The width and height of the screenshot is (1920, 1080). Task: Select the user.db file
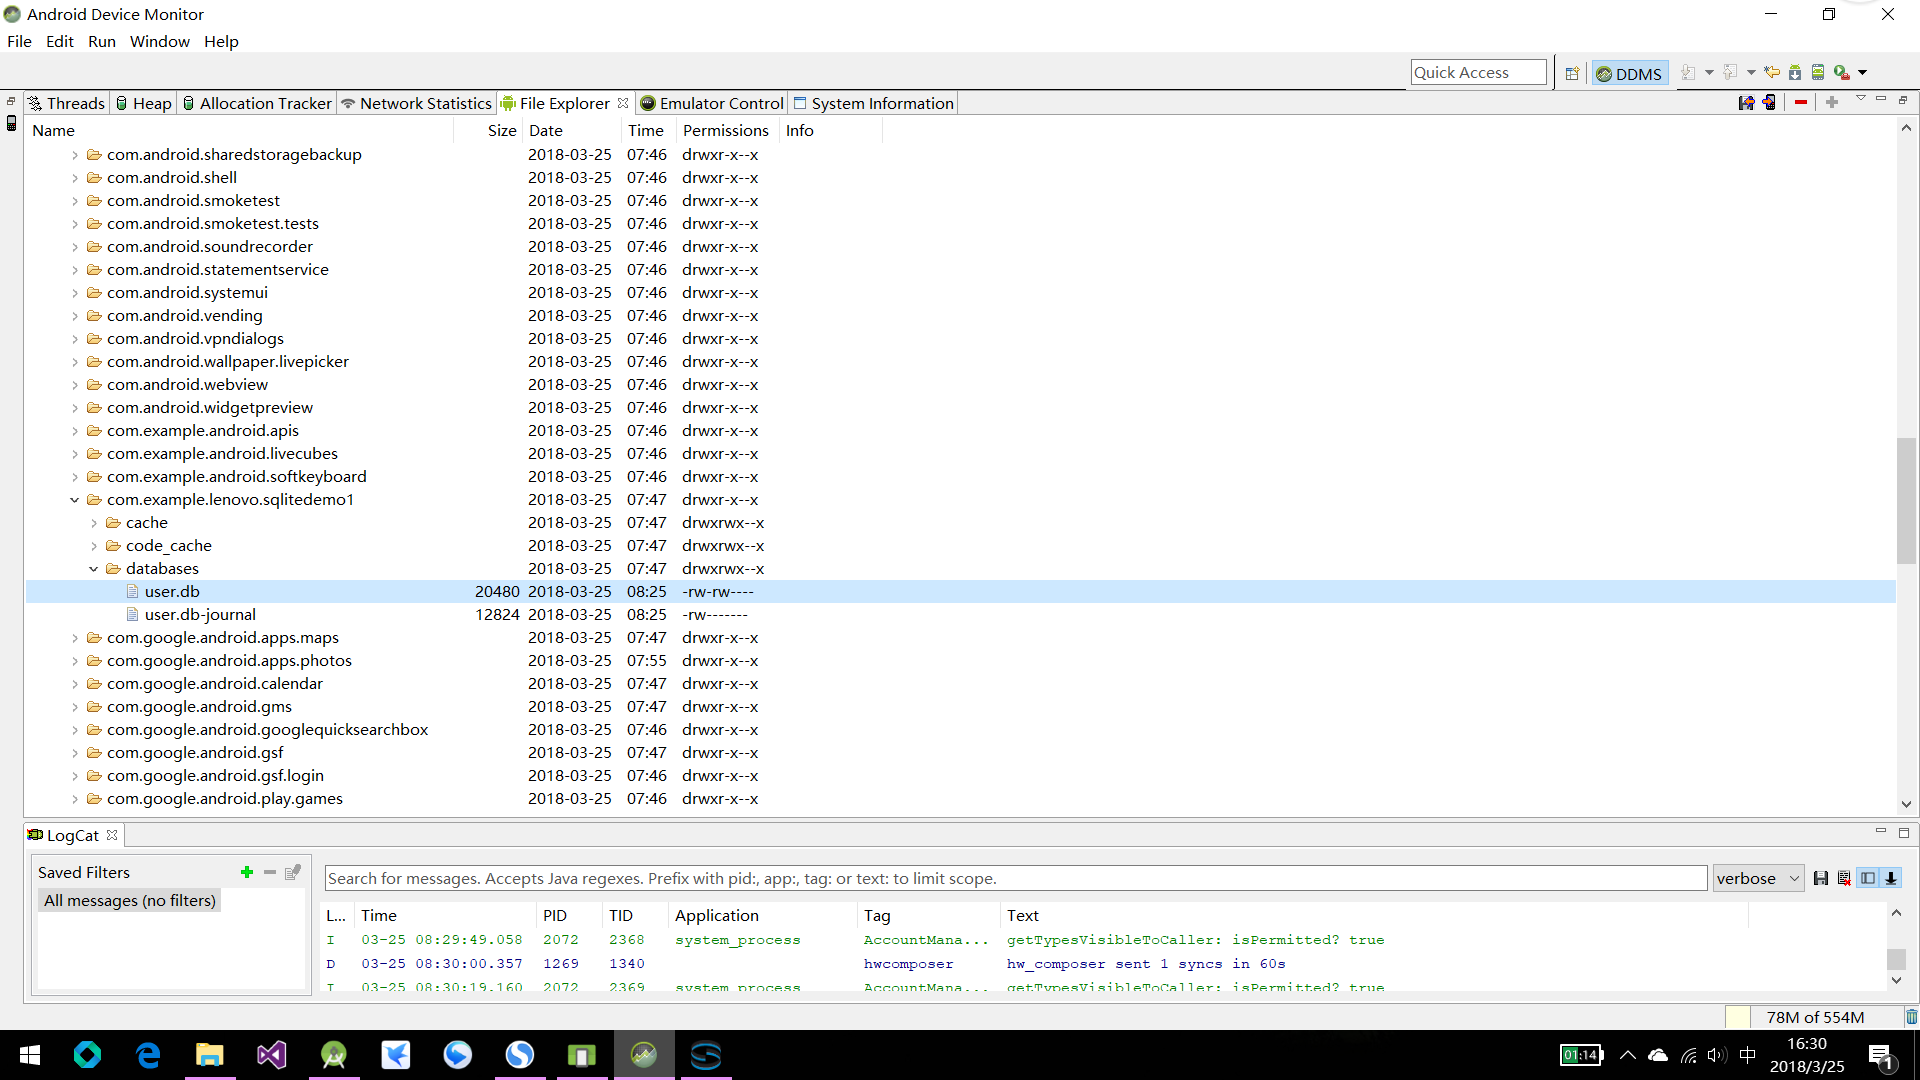tap(960, 592)
